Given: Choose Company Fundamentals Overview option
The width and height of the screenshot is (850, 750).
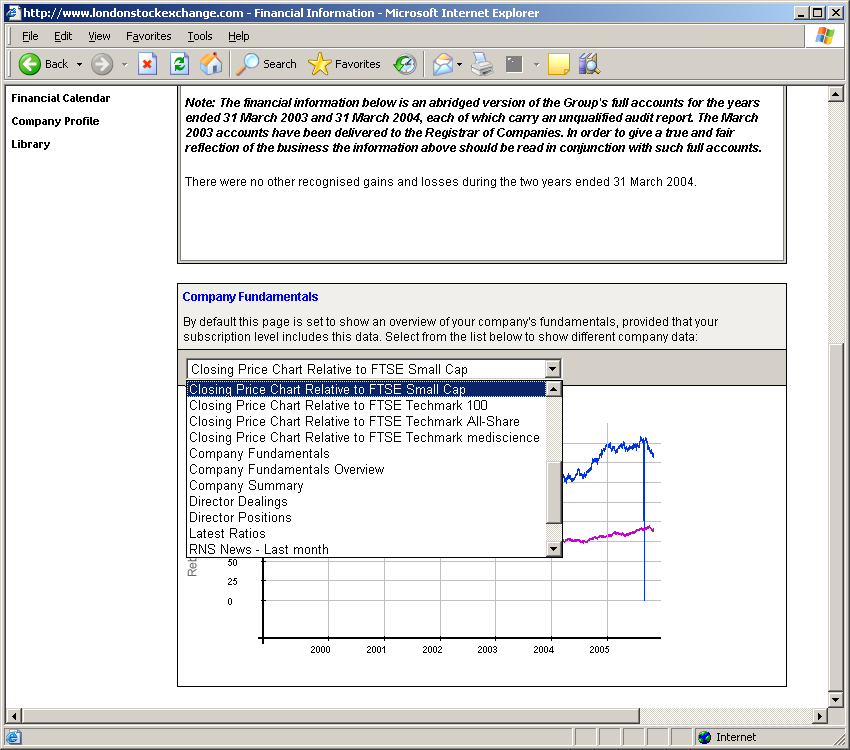Looking at the screenshot, I should pyautogui.click(x=366, y=469).
